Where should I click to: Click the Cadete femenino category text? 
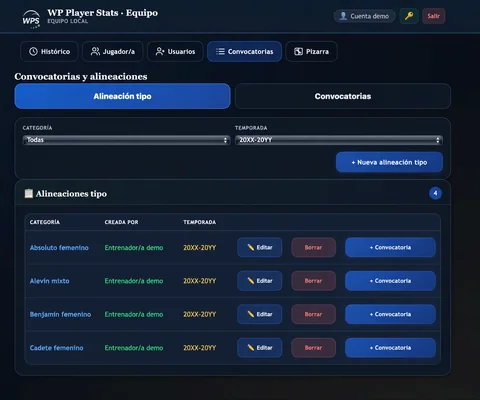click(x=56, y=348)
